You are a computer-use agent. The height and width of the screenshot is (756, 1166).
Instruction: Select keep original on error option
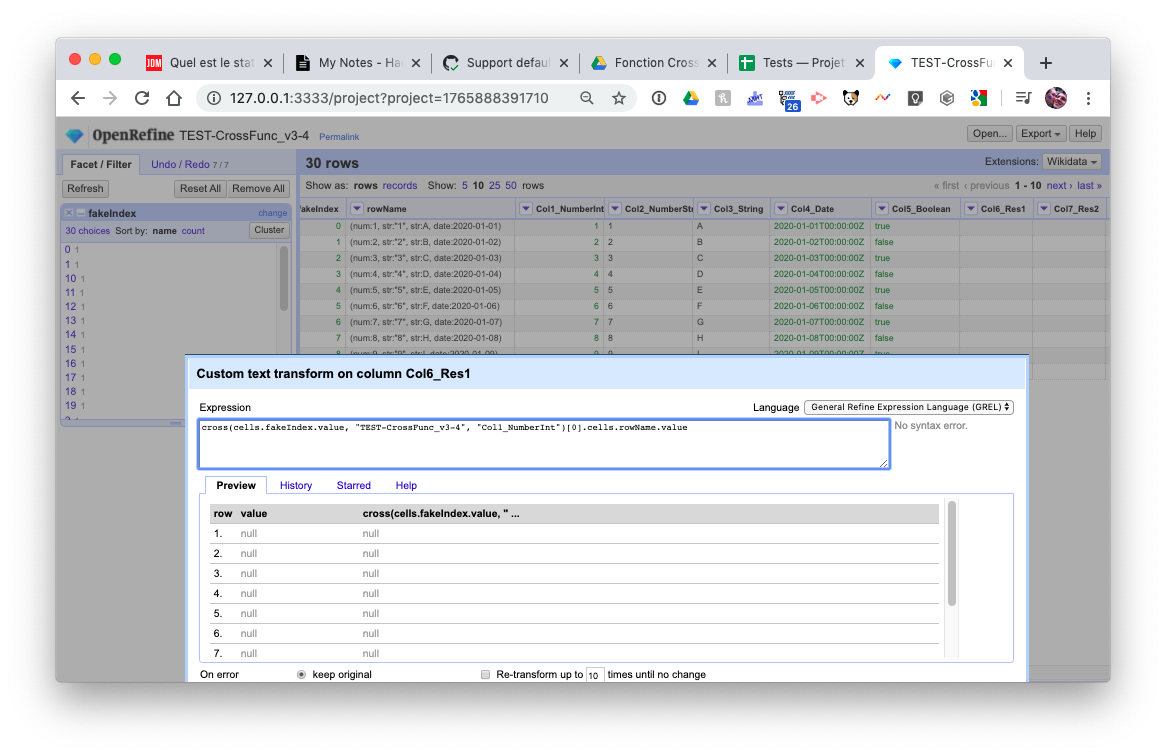(x=301, y=675)
